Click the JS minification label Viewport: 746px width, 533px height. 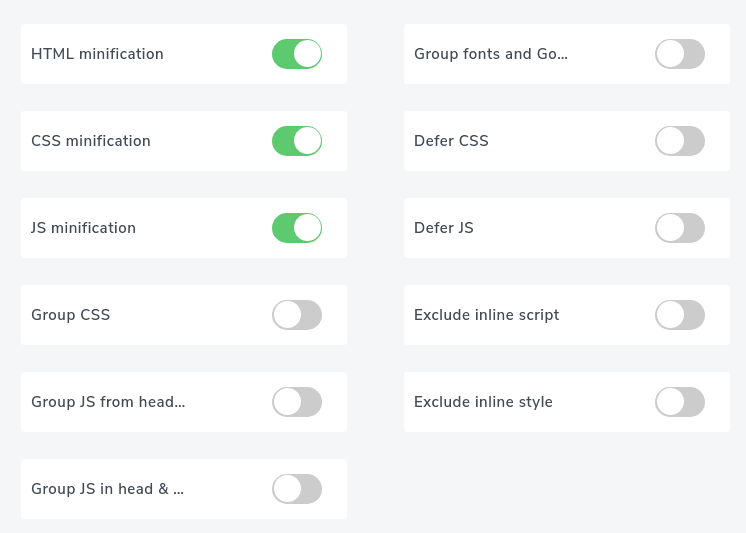83,228
